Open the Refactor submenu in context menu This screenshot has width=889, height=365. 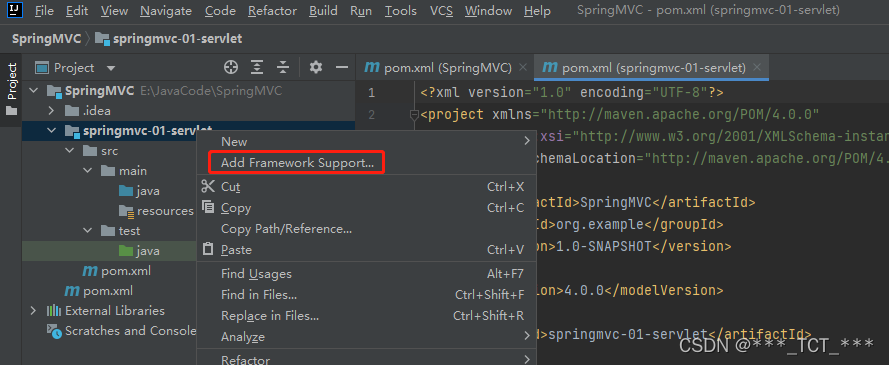pos(367,359)
